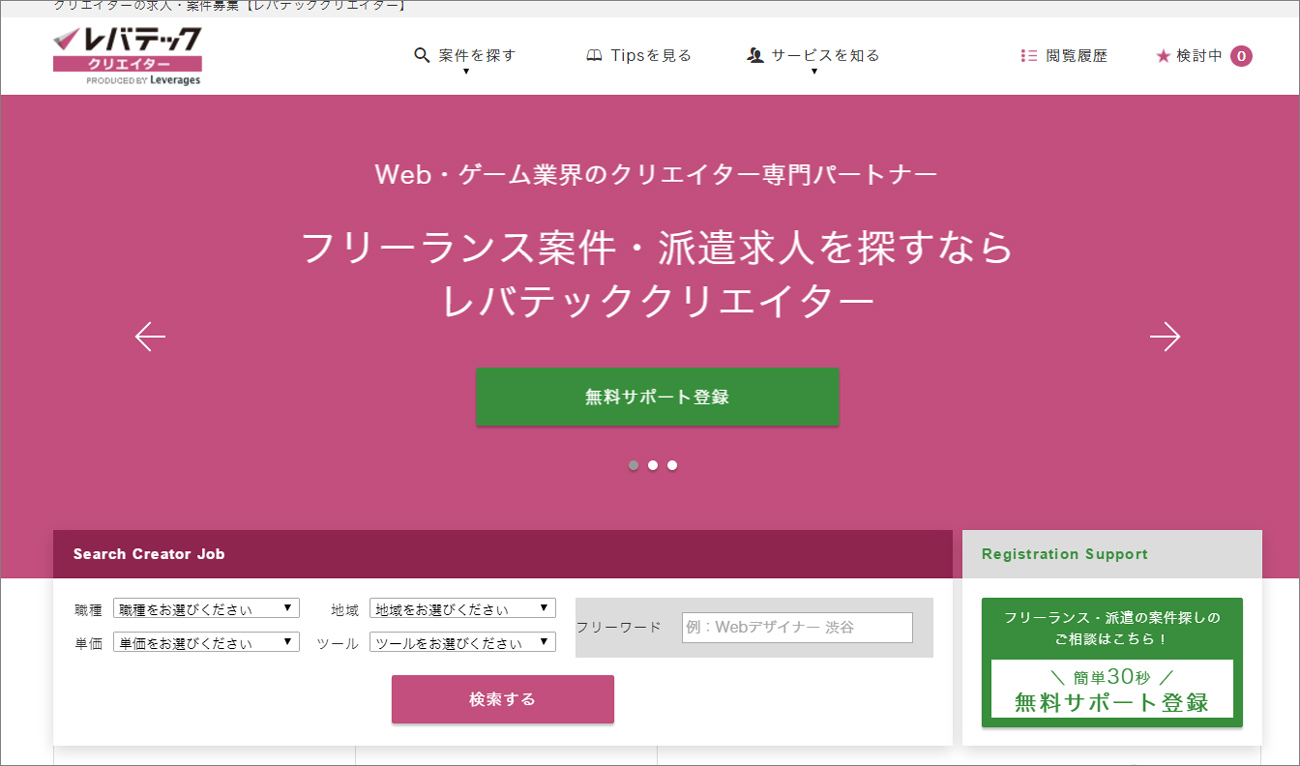Select the second carousel dot
The image size is (1300, 766).
[653, 465]
